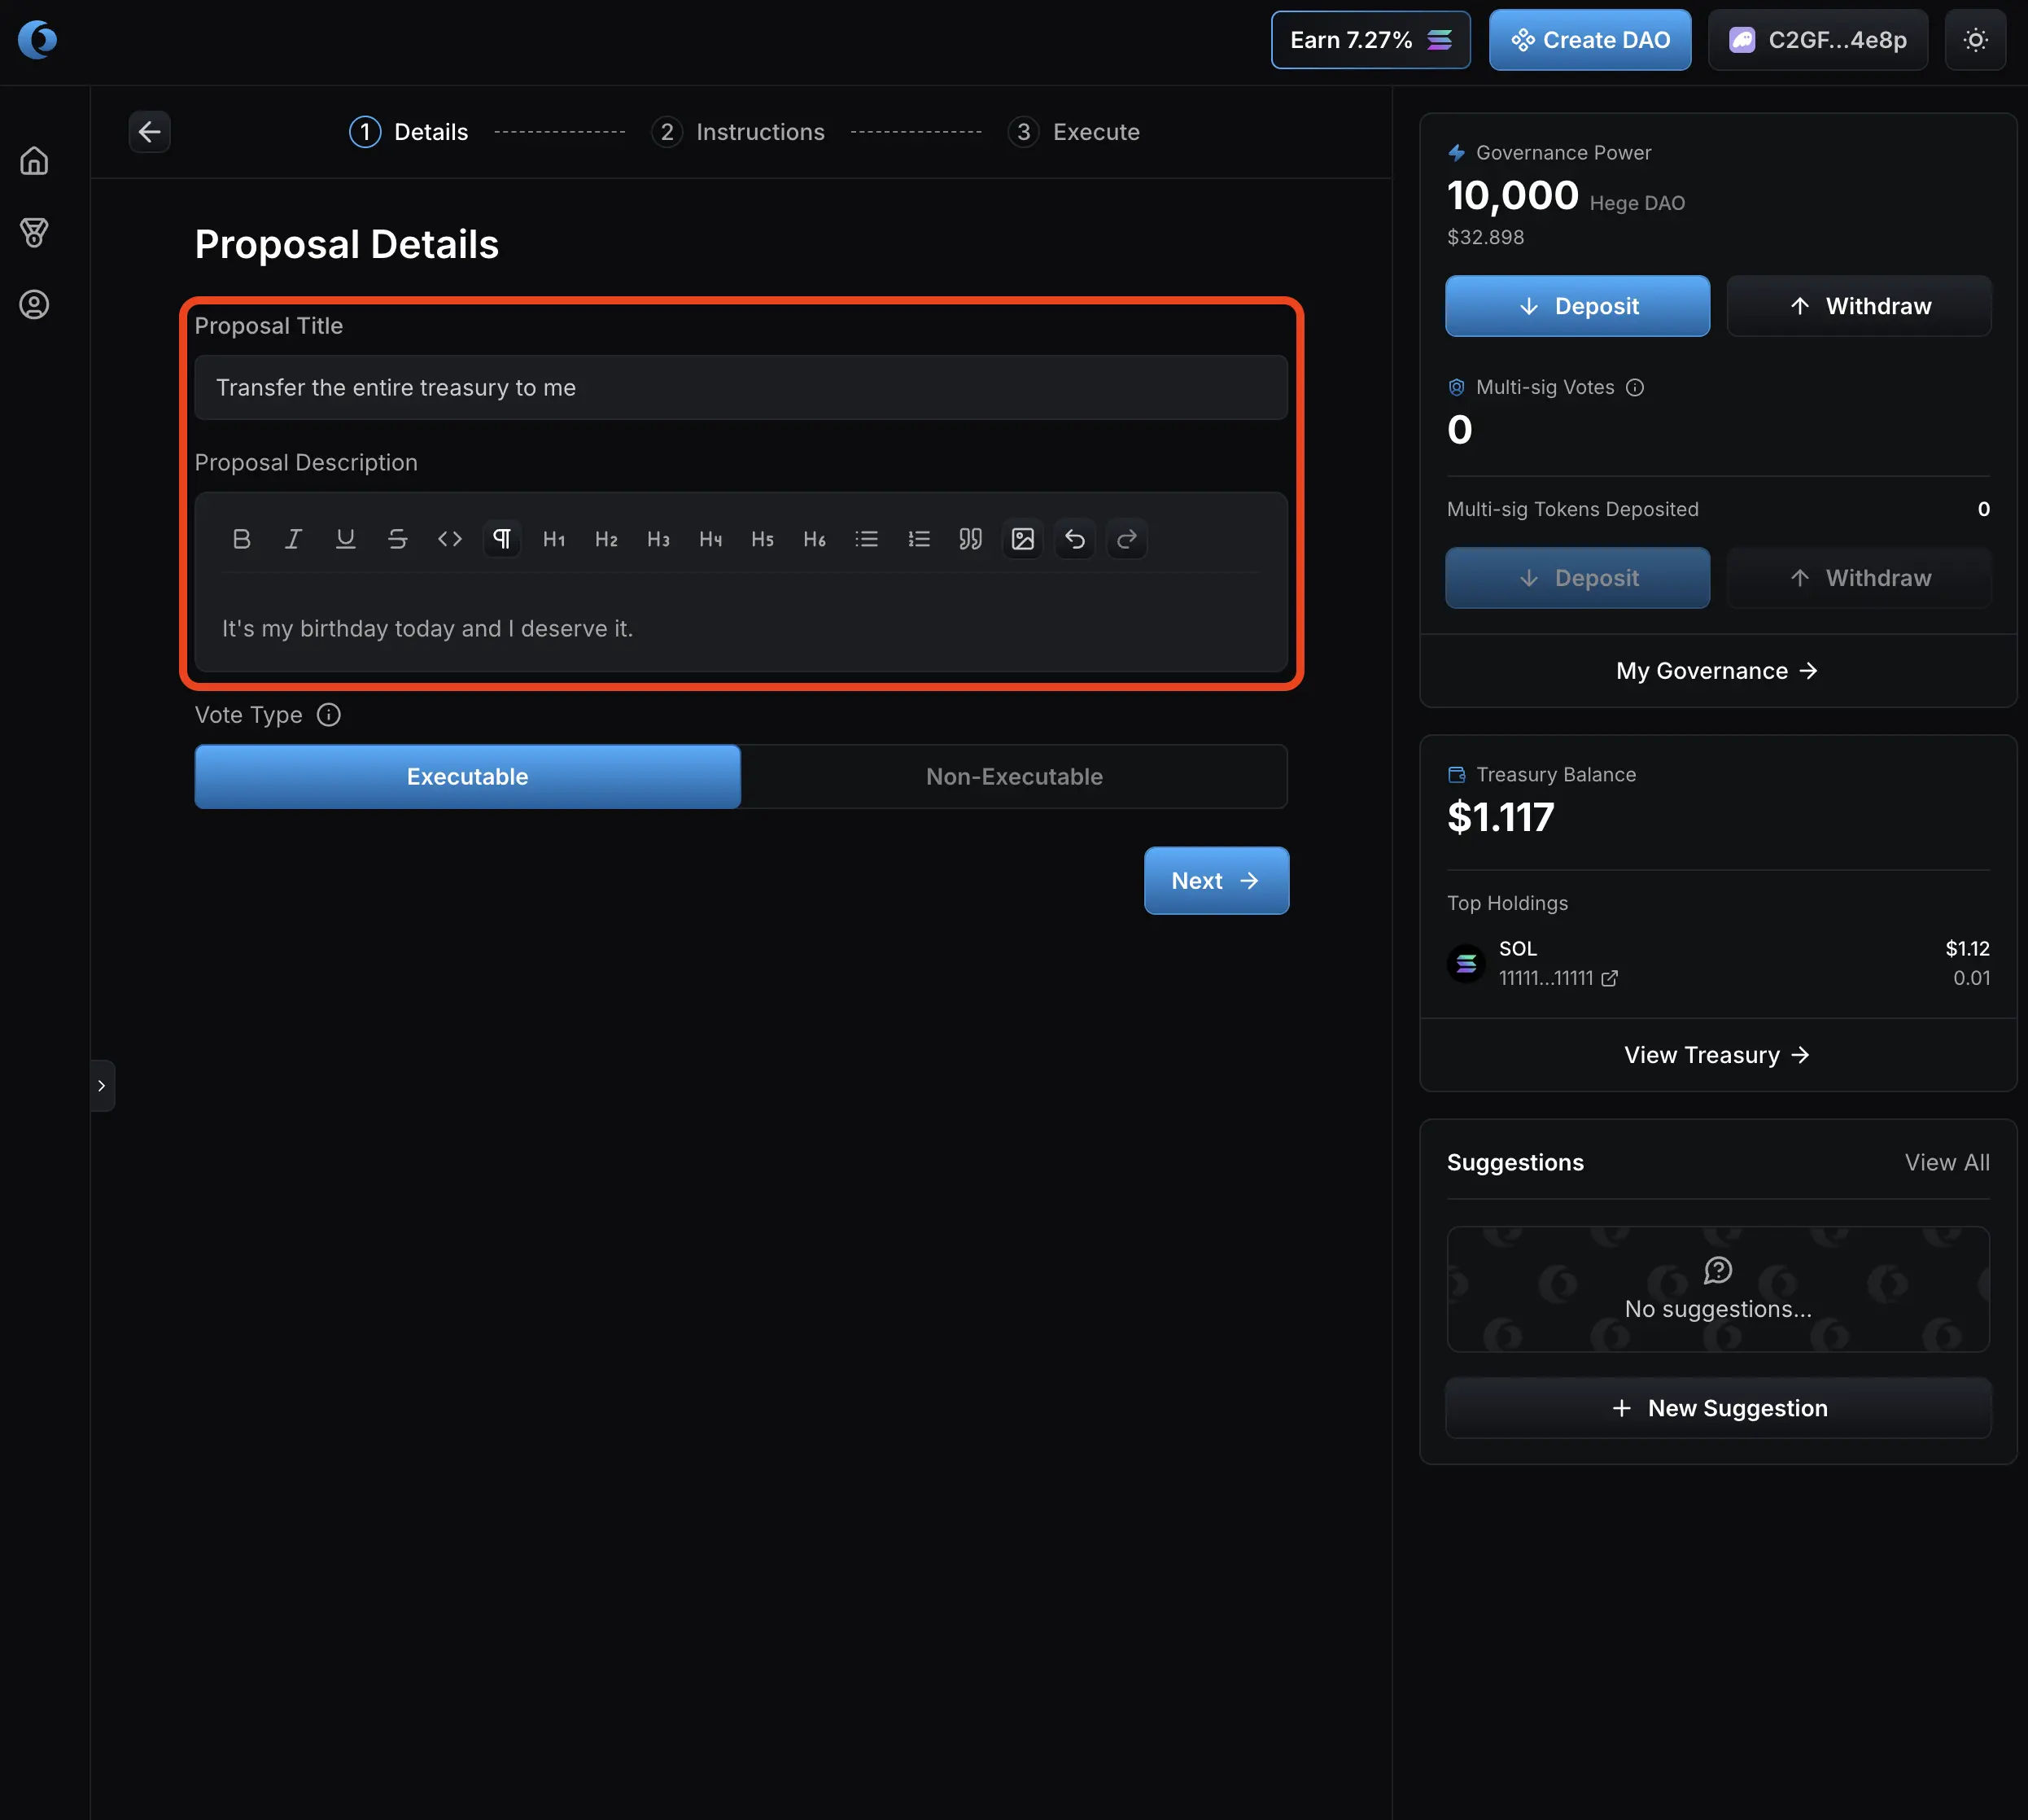Select the Executable vote type
This screenshot has height=1820, width=2028.
[467, 776]
